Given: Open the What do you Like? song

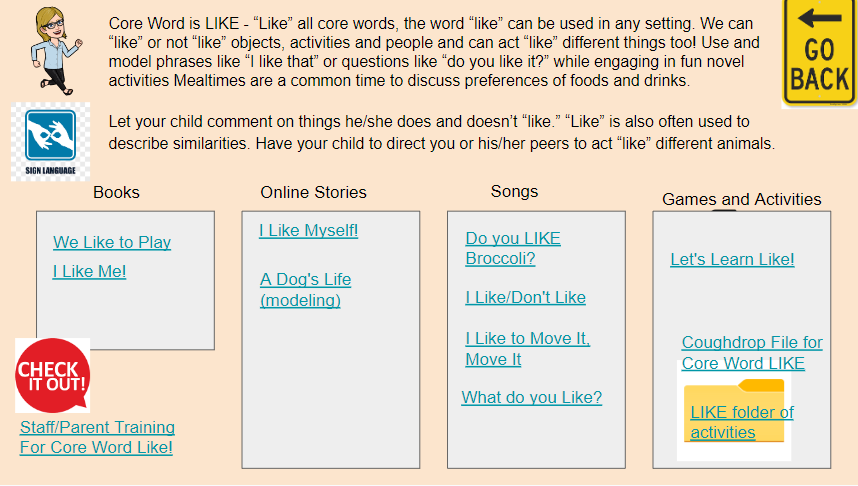Looking at the screenshot, I should click(531, 397).
